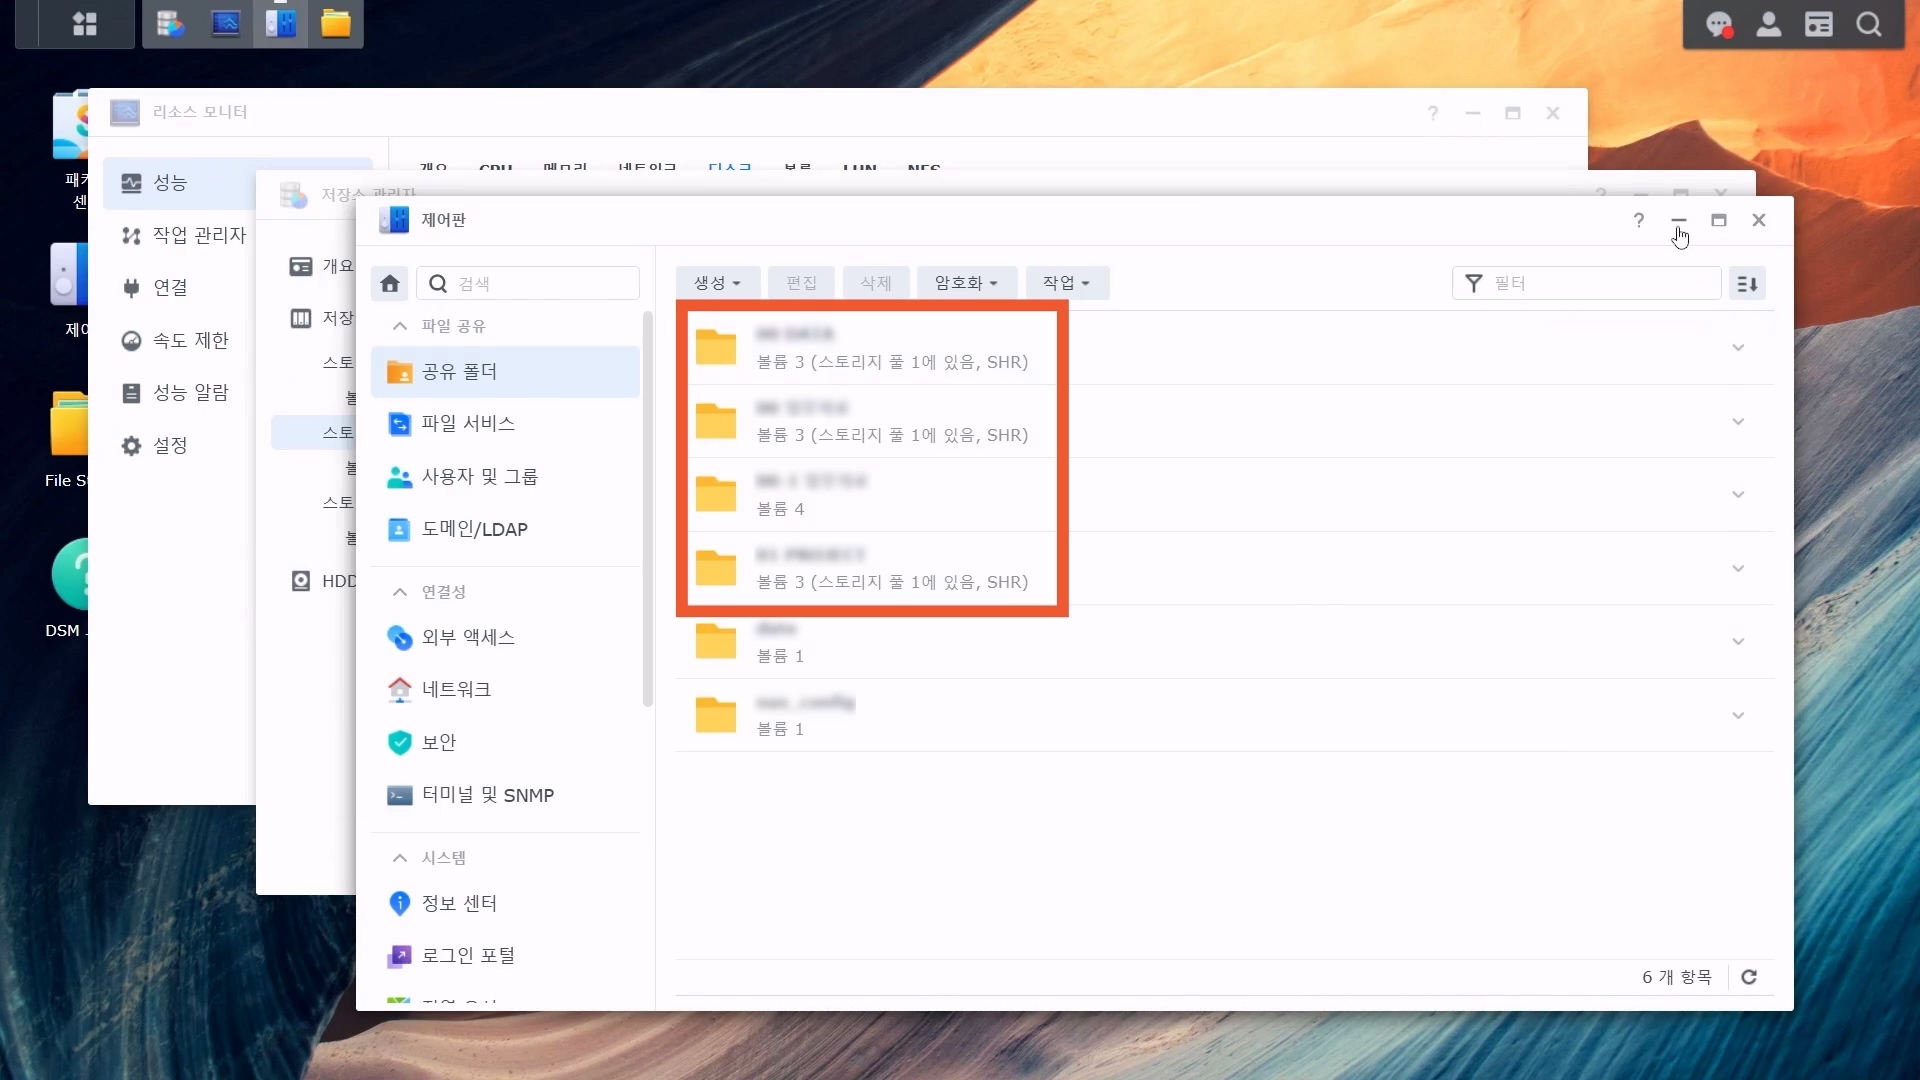
Task: Open 사용자 및 그룹 settings
Action: [x=479, y=477]
